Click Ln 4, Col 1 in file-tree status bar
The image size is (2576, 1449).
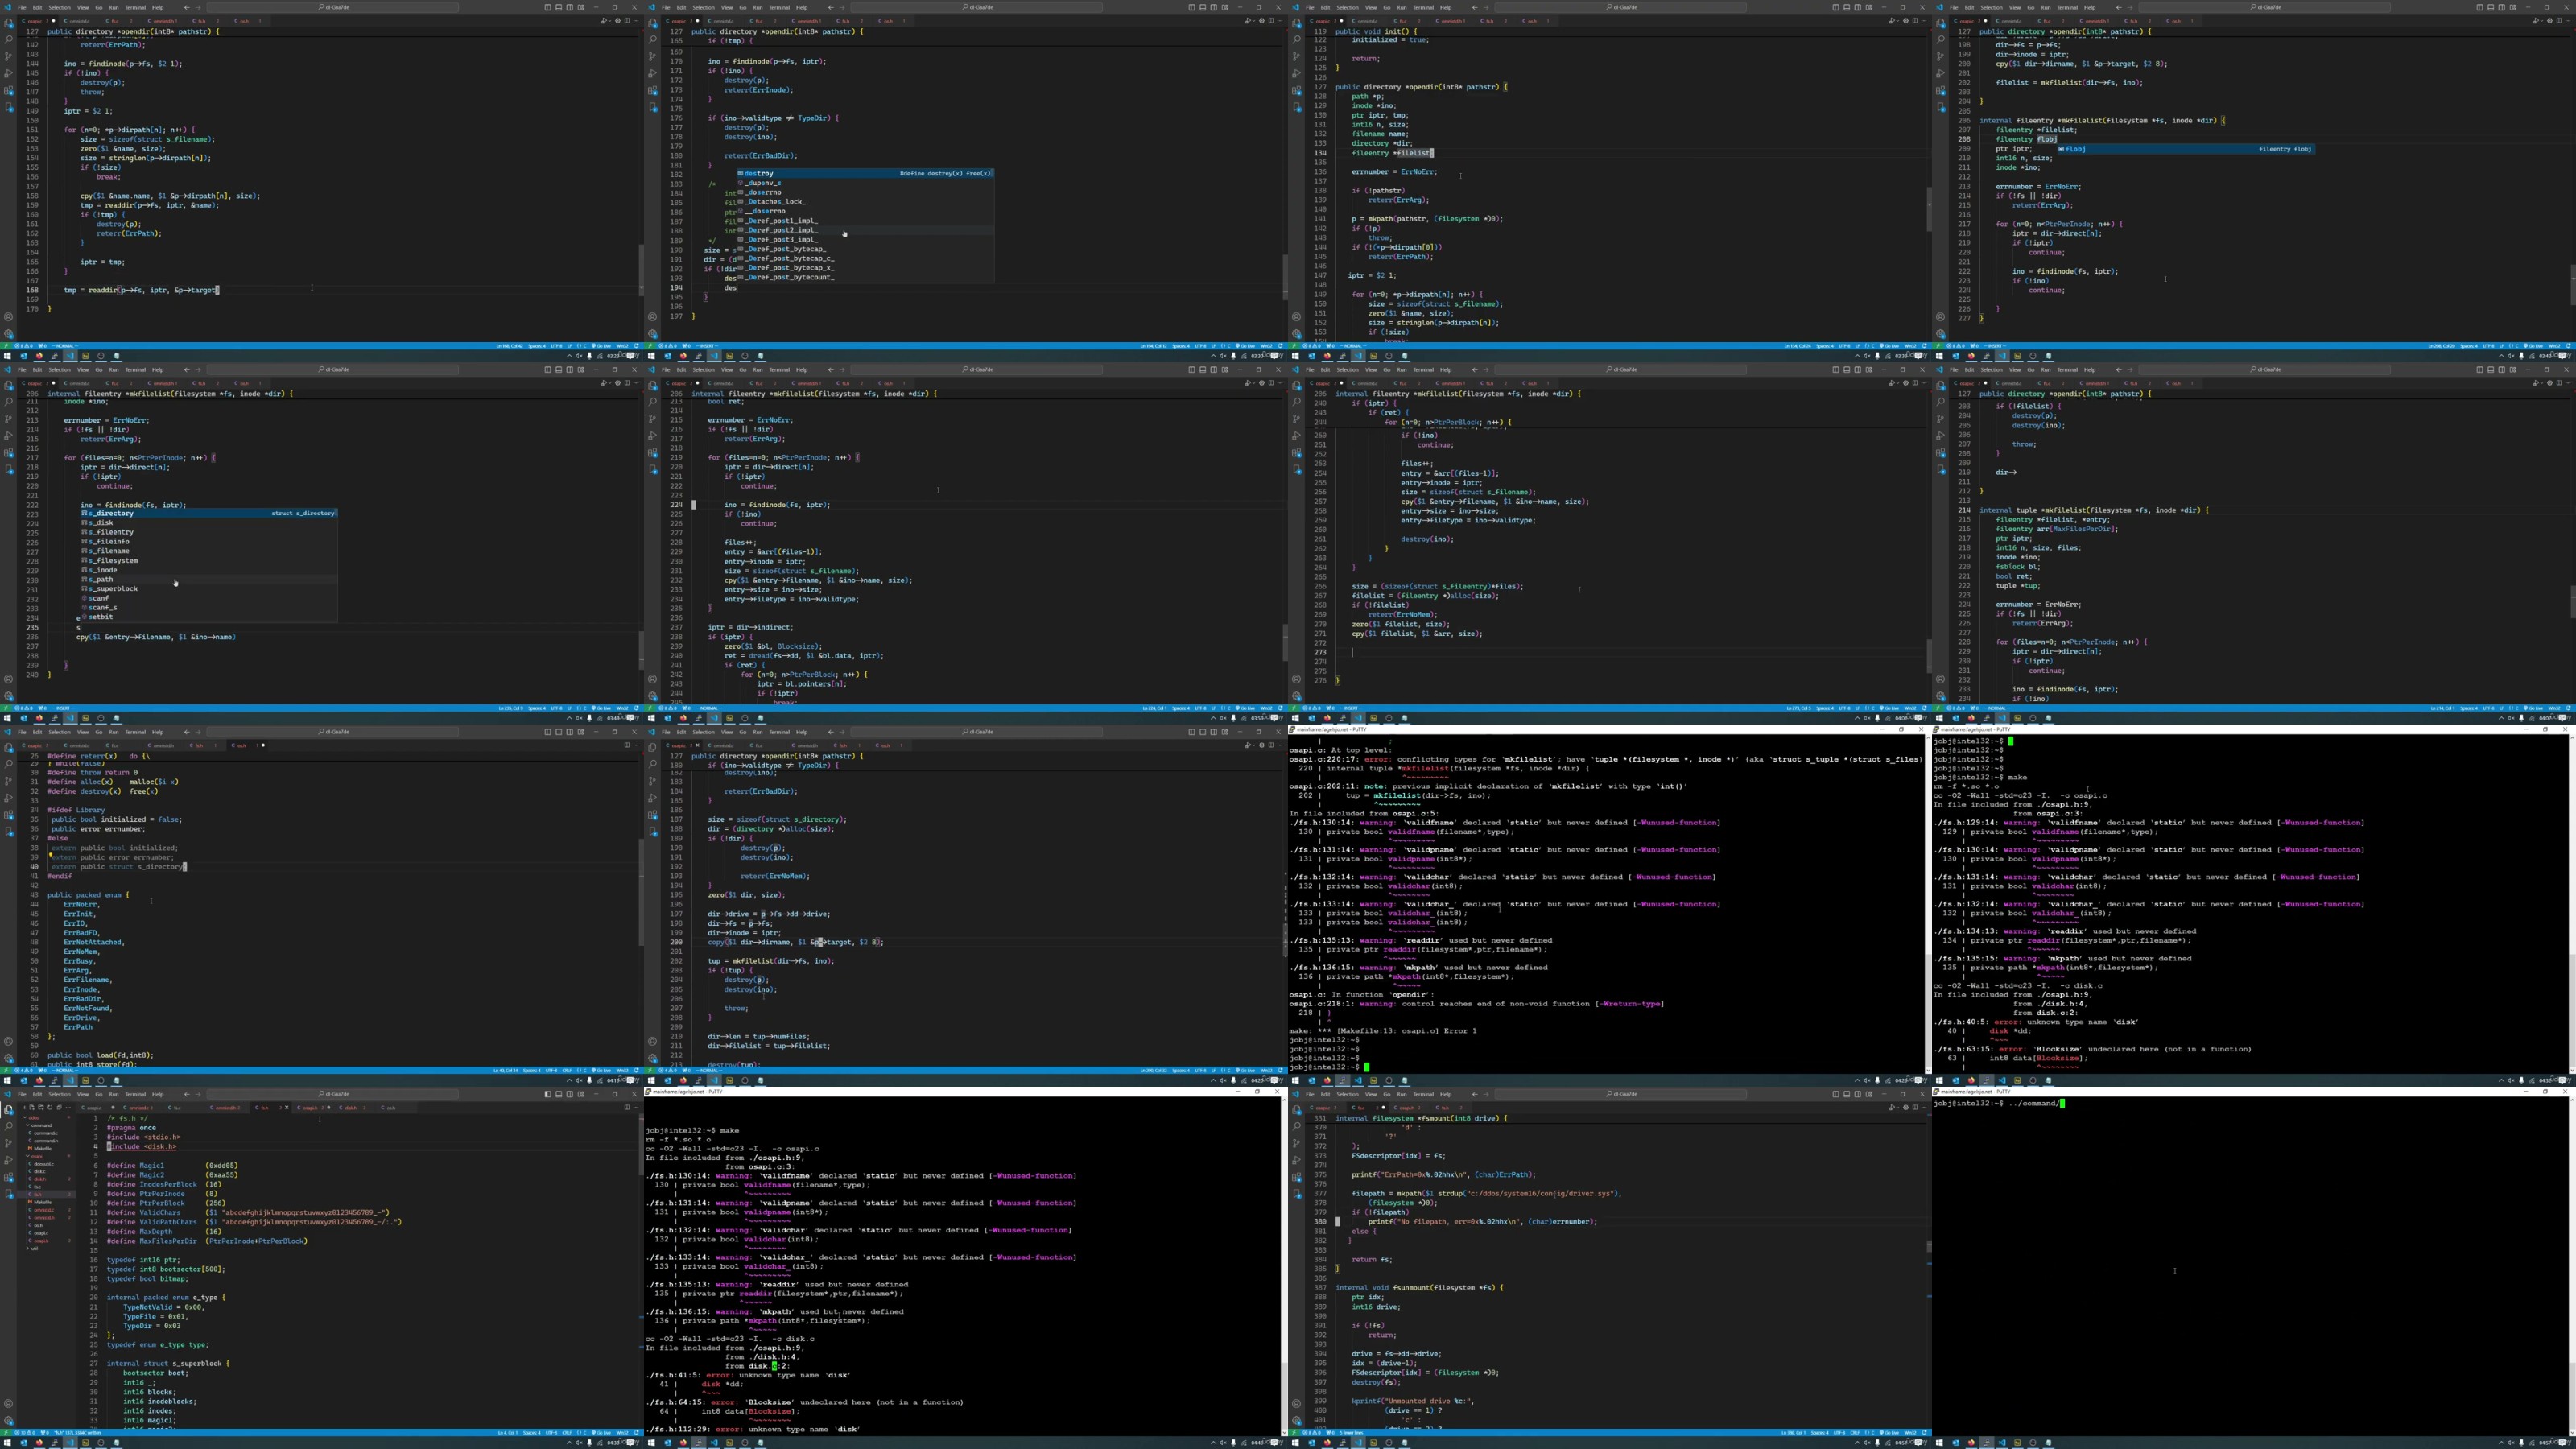(508, 1433)
